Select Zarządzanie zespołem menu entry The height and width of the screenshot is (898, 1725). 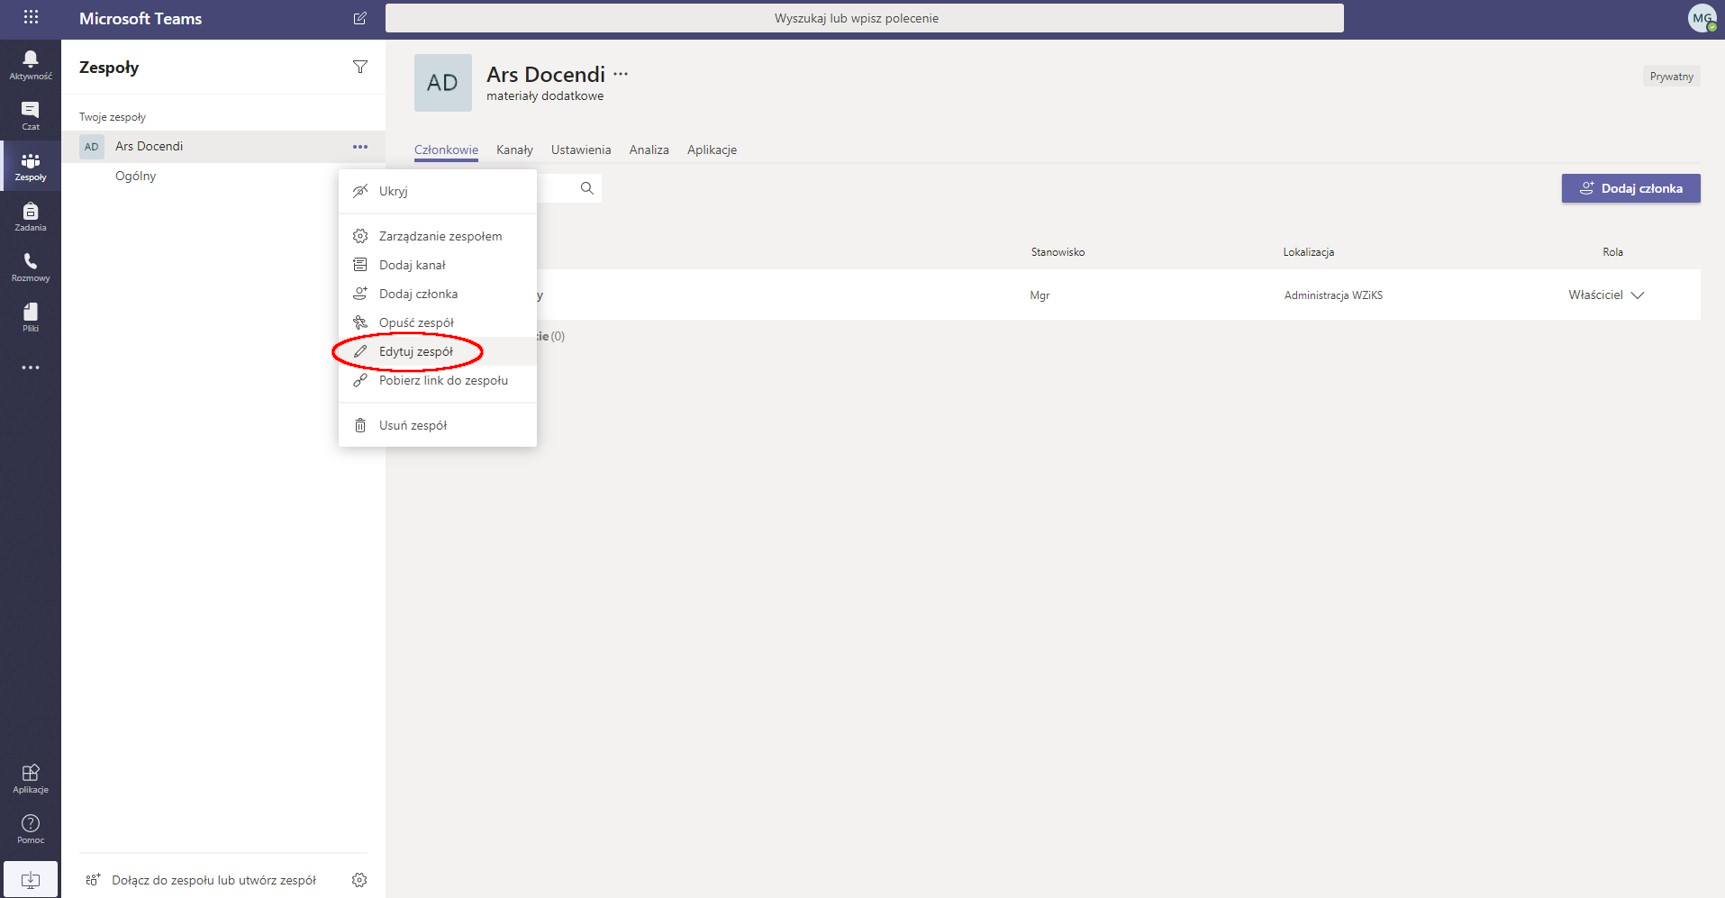point(438,236)
